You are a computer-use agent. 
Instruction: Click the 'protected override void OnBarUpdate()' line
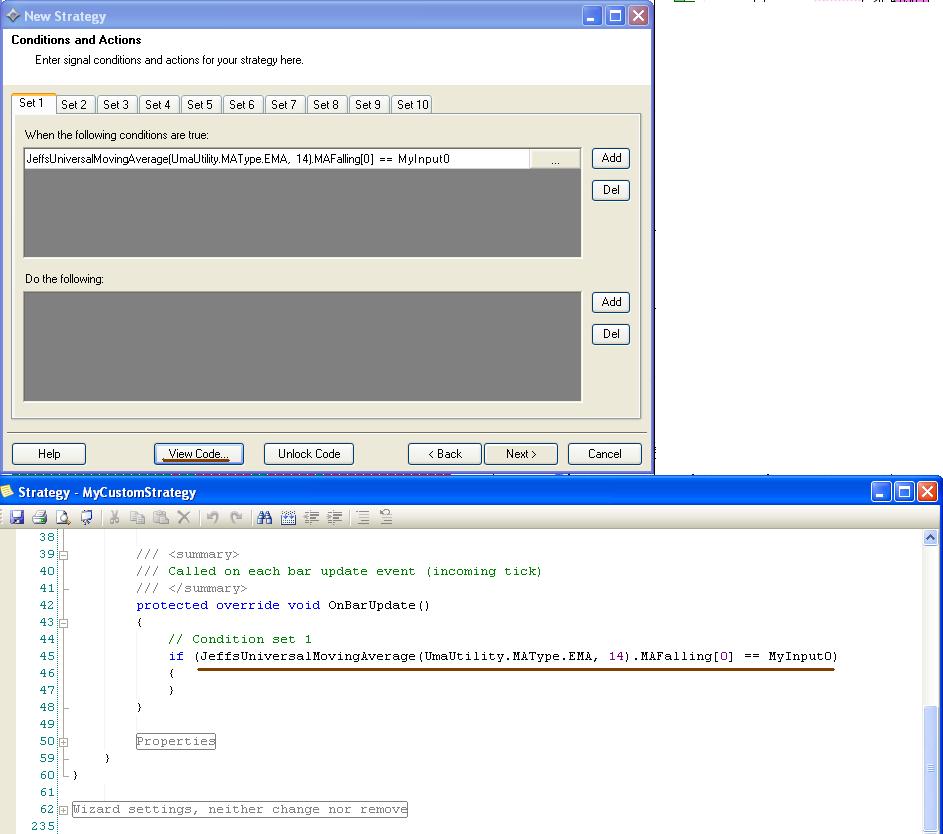pyautogui.click(x=283, y=605)
